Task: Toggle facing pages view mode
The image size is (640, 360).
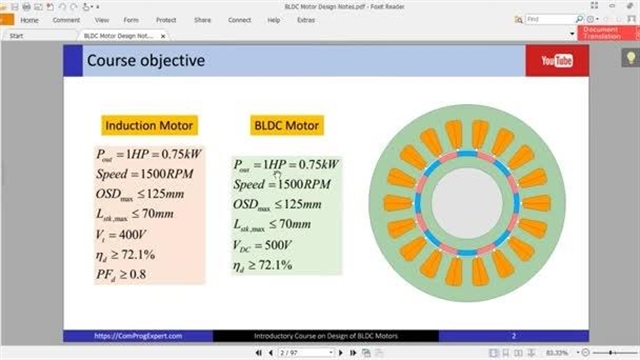Action: 518,353
